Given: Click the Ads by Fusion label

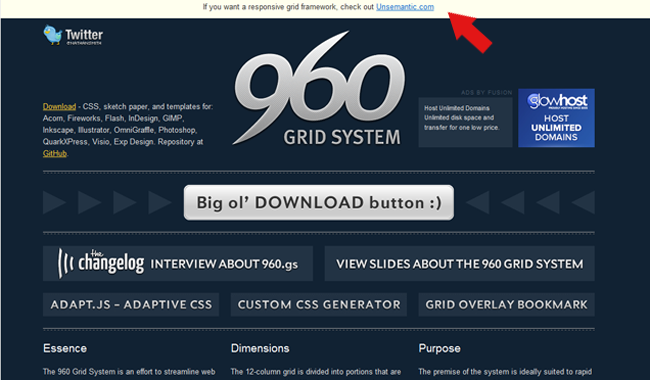Looking at the screenshot, I should 486,92.
